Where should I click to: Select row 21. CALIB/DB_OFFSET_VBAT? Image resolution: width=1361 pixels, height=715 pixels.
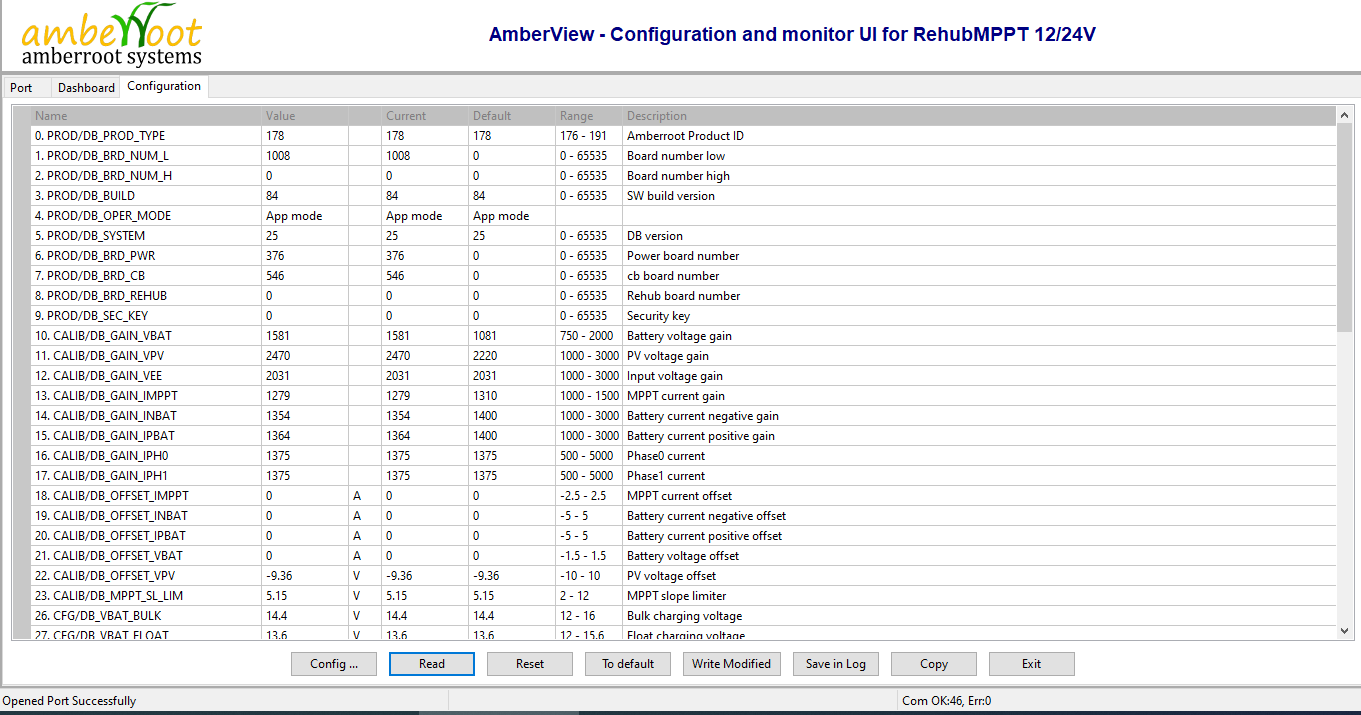684,556
